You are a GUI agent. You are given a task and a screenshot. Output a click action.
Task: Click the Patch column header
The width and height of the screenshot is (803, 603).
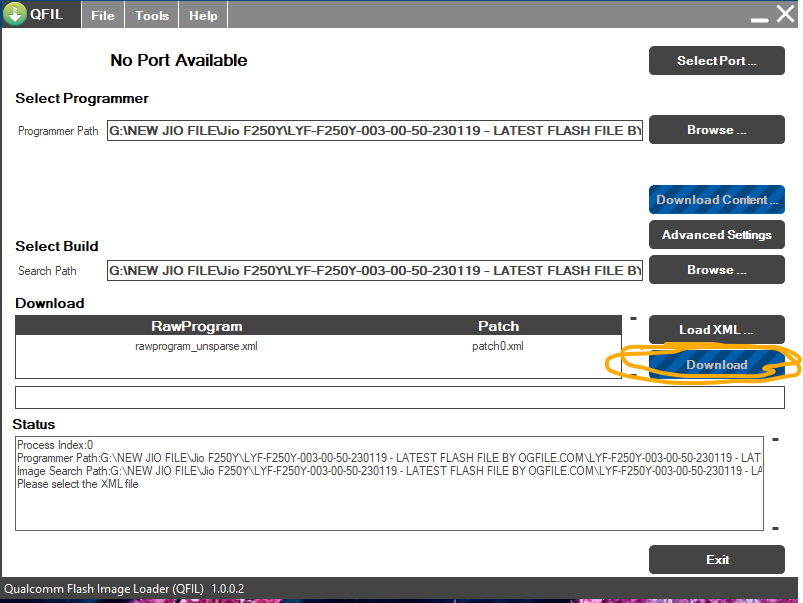(498, 326)
